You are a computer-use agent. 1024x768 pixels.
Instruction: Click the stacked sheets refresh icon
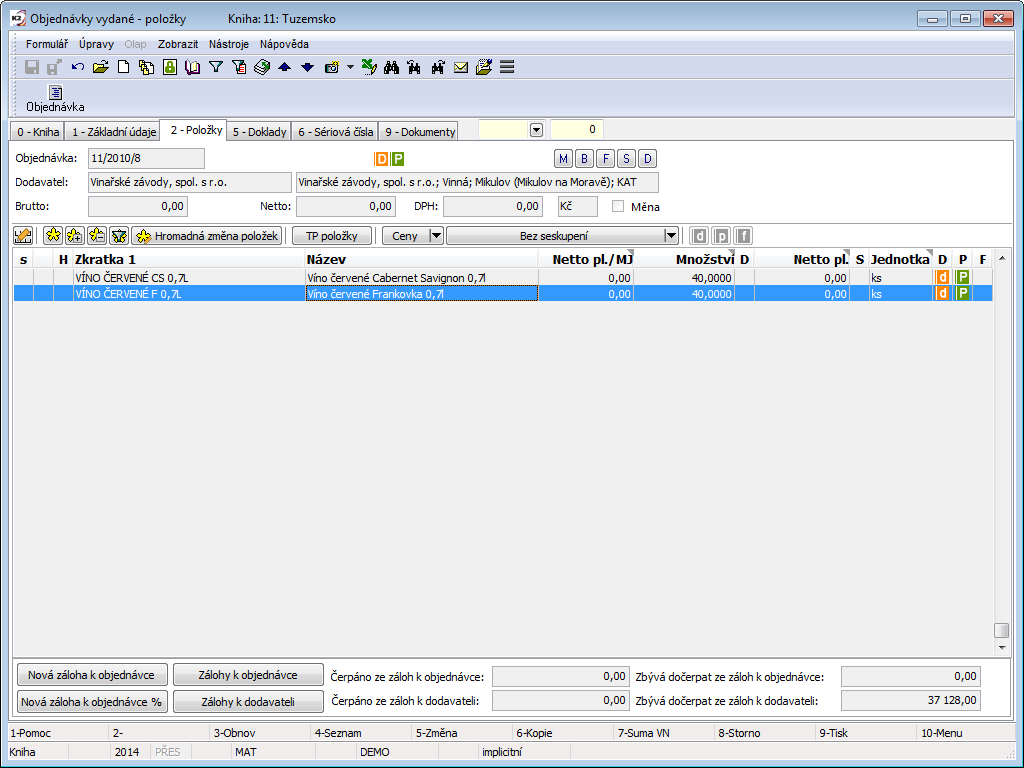point(262,67)
